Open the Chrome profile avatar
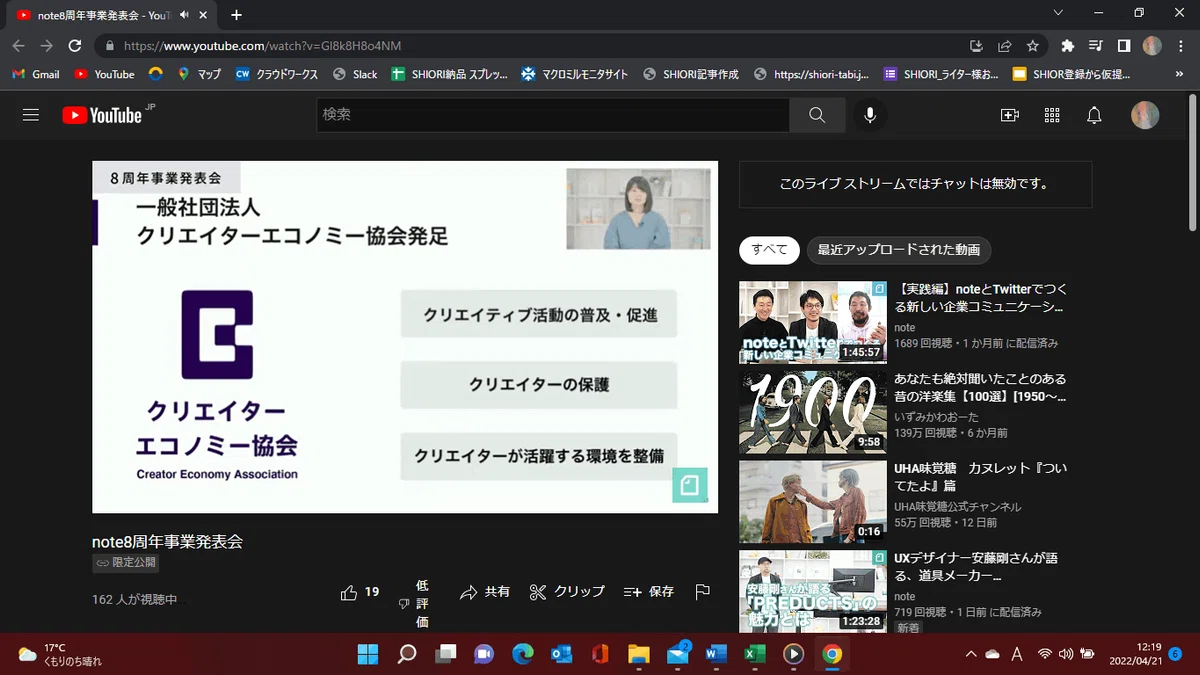This screenshot has height=675, width=1200. coord(1151,46)
